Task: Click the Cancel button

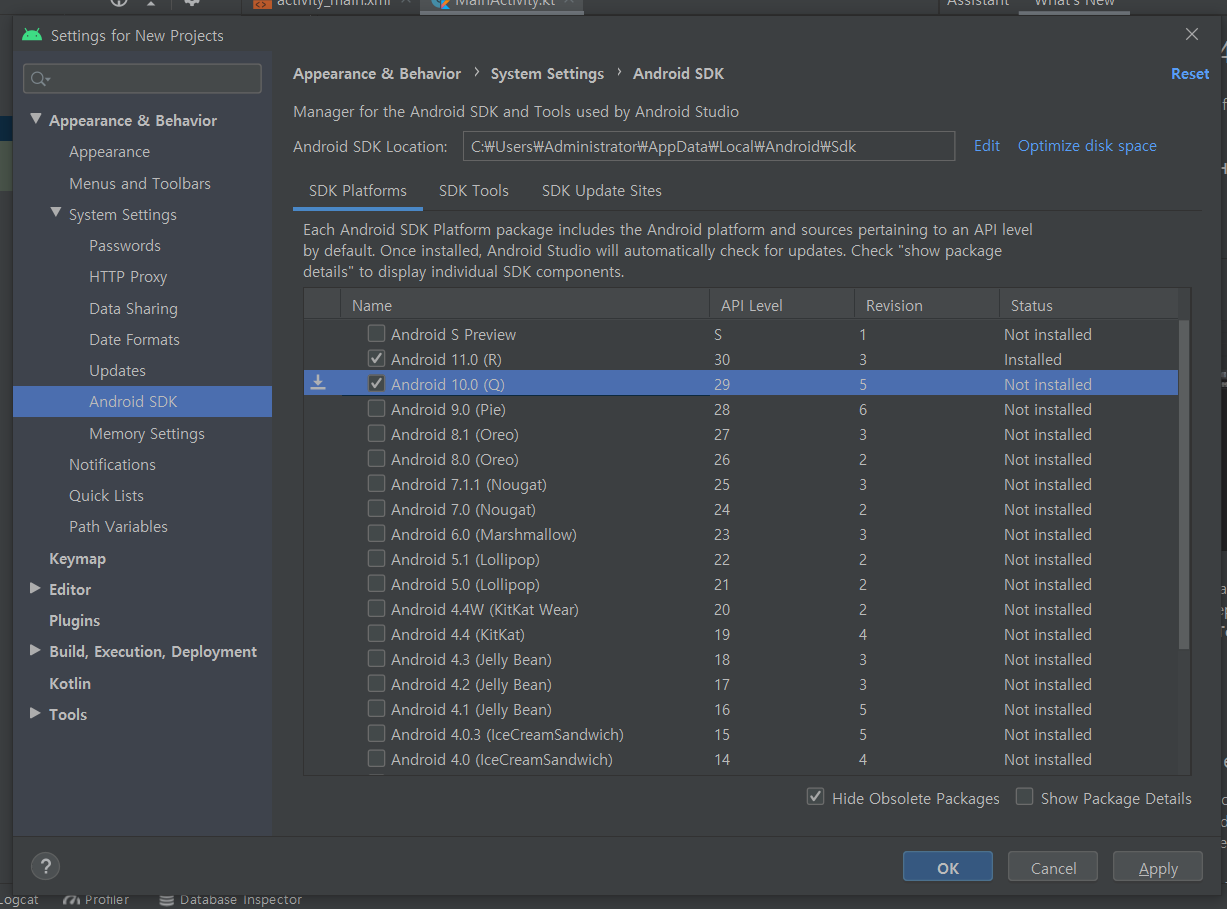Action: tap(1053, 868)
